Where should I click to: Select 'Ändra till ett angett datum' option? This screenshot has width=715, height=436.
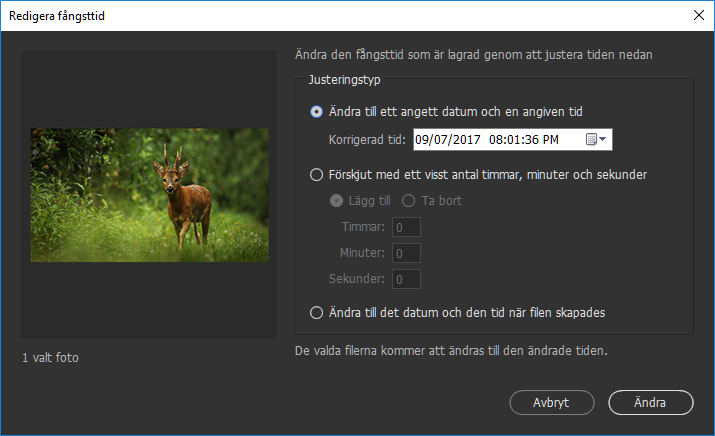click(x=317, y=112)
